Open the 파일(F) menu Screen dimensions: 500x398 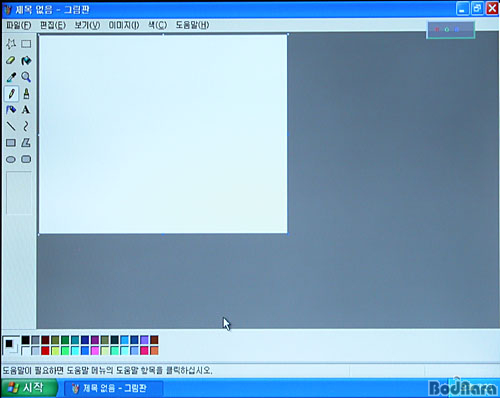pyautogui.click(x=19, y=25)
